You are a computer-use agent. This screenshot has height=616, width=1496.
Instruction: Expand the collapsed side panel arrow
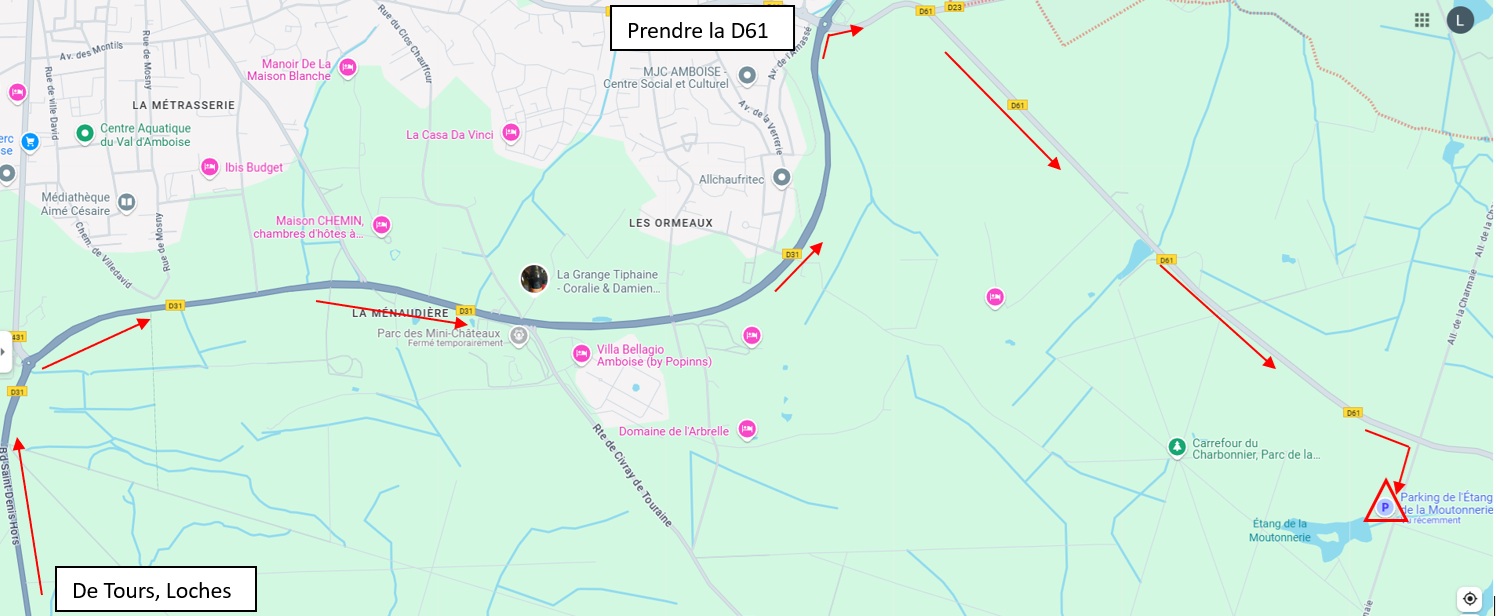[4, 352]
